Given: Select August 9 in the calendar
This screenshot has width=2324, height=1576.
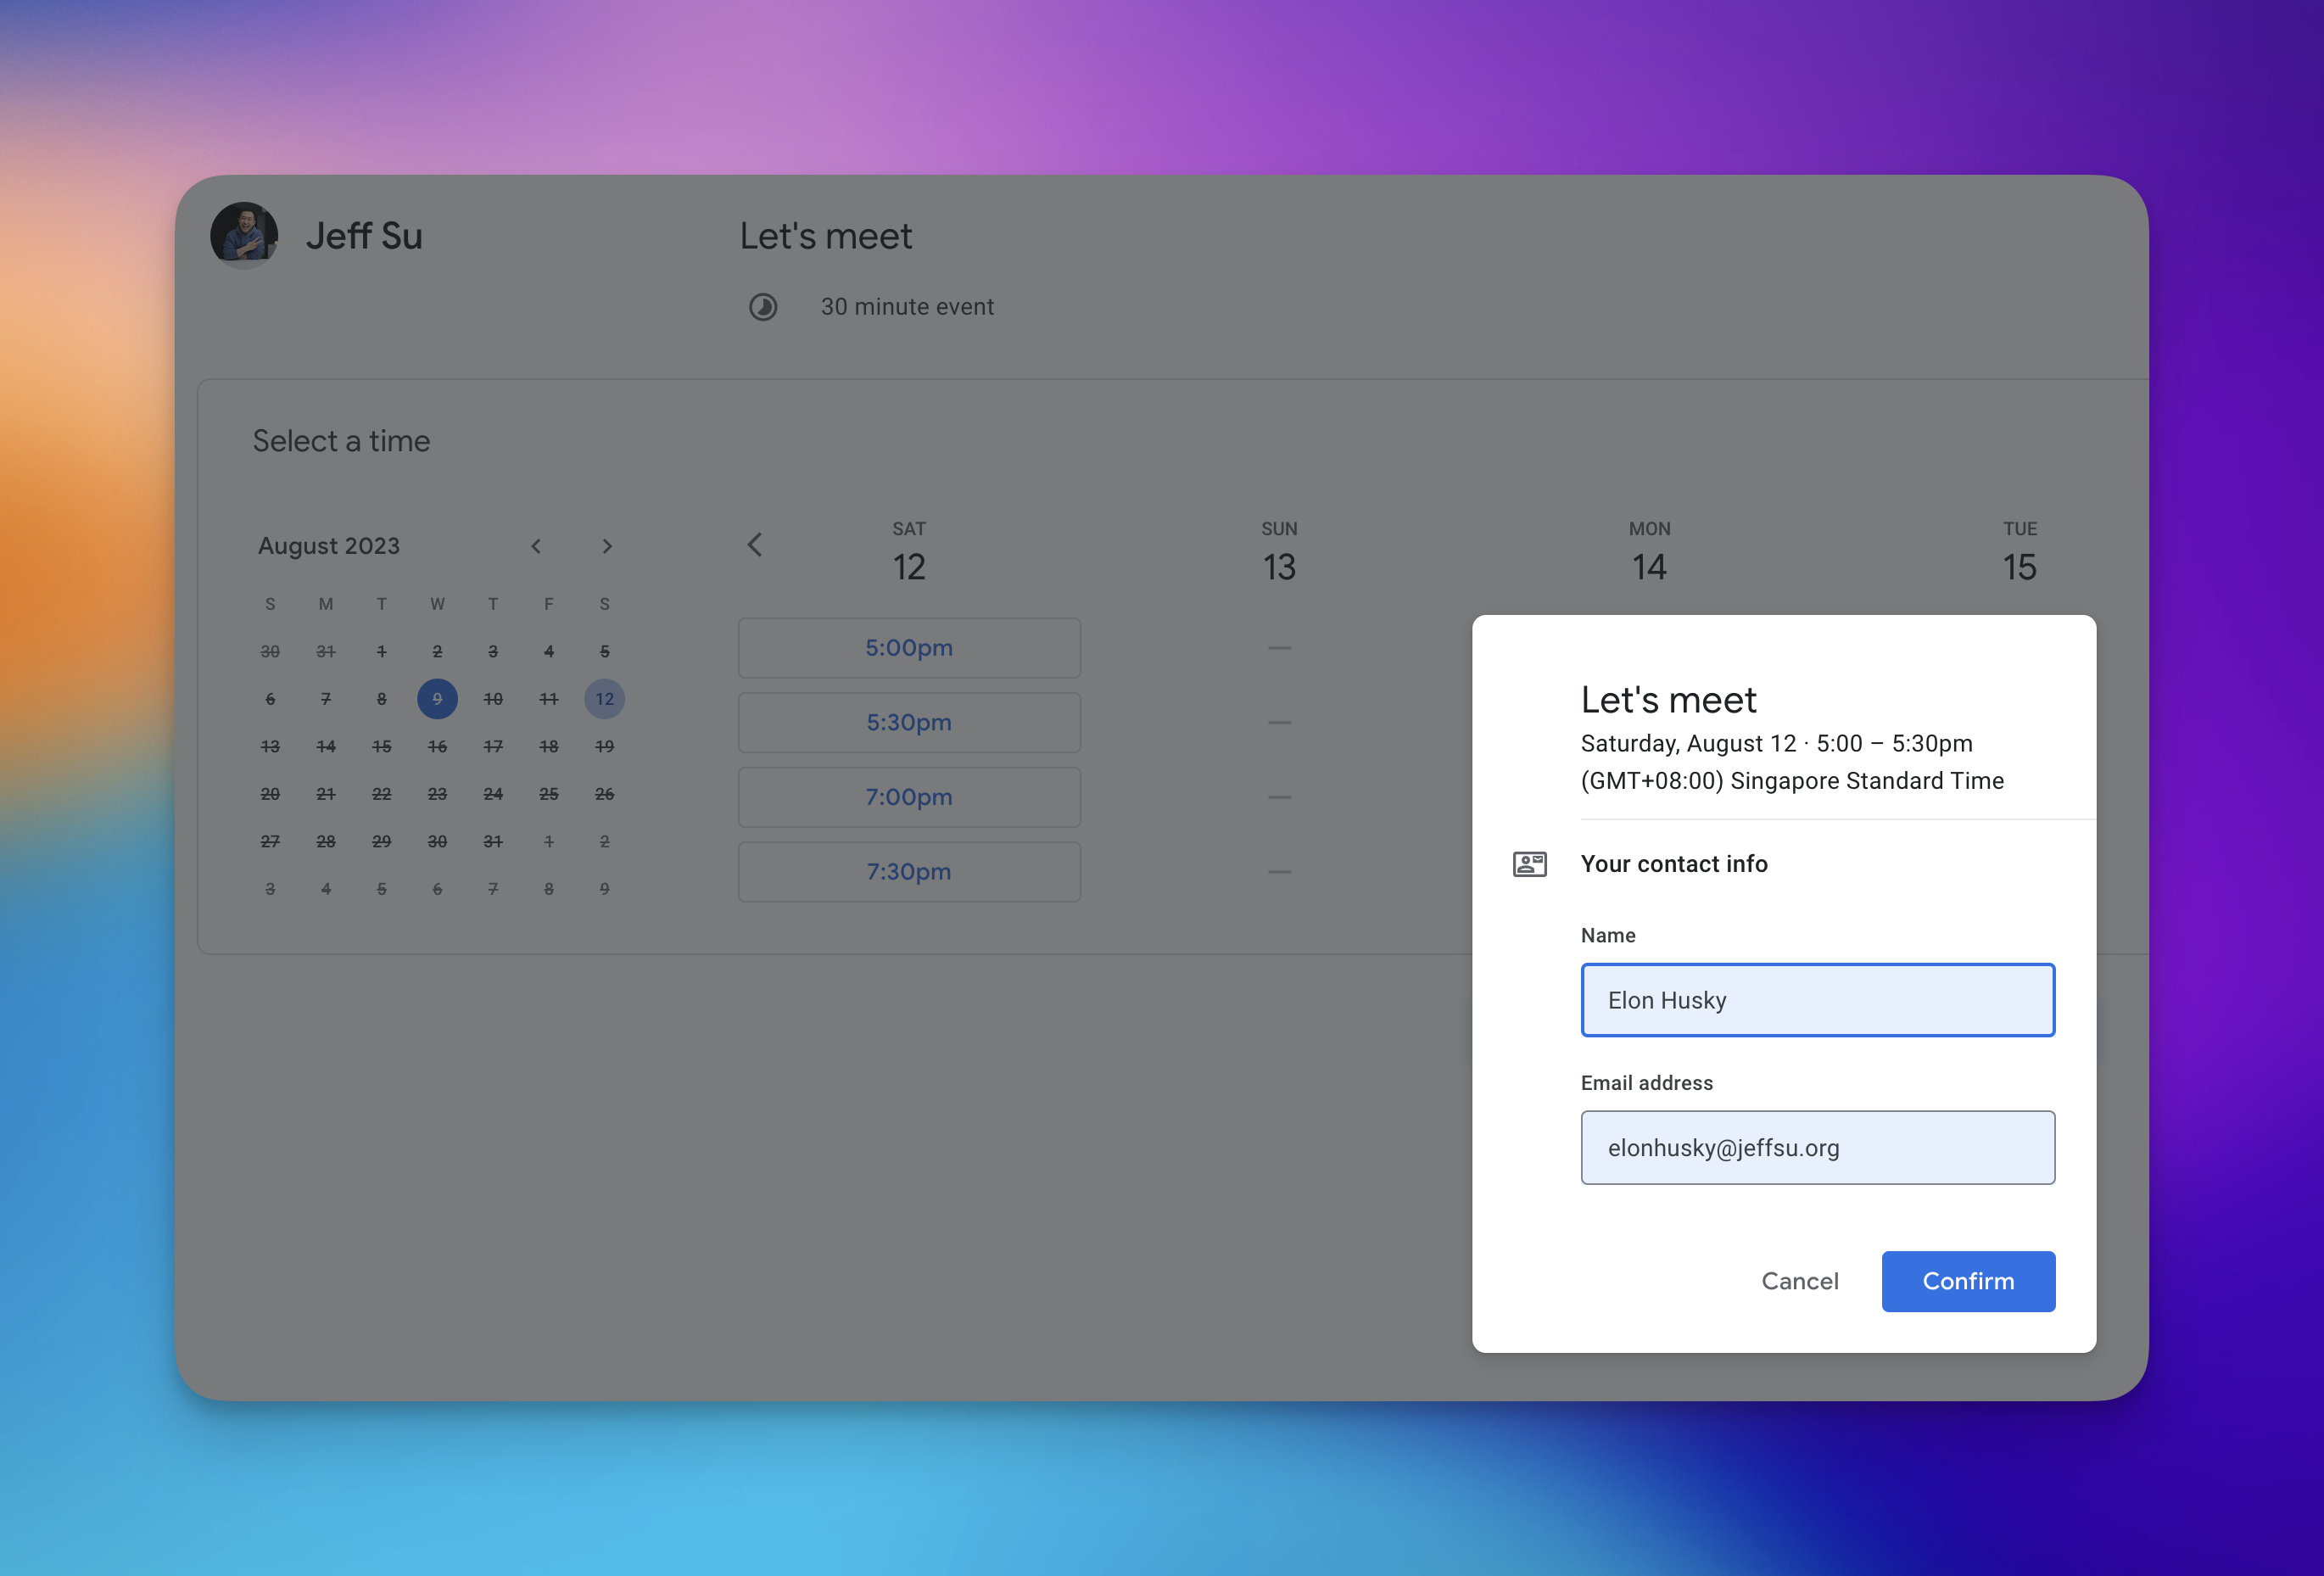Looking at the screenshot, I should (437, 699).
